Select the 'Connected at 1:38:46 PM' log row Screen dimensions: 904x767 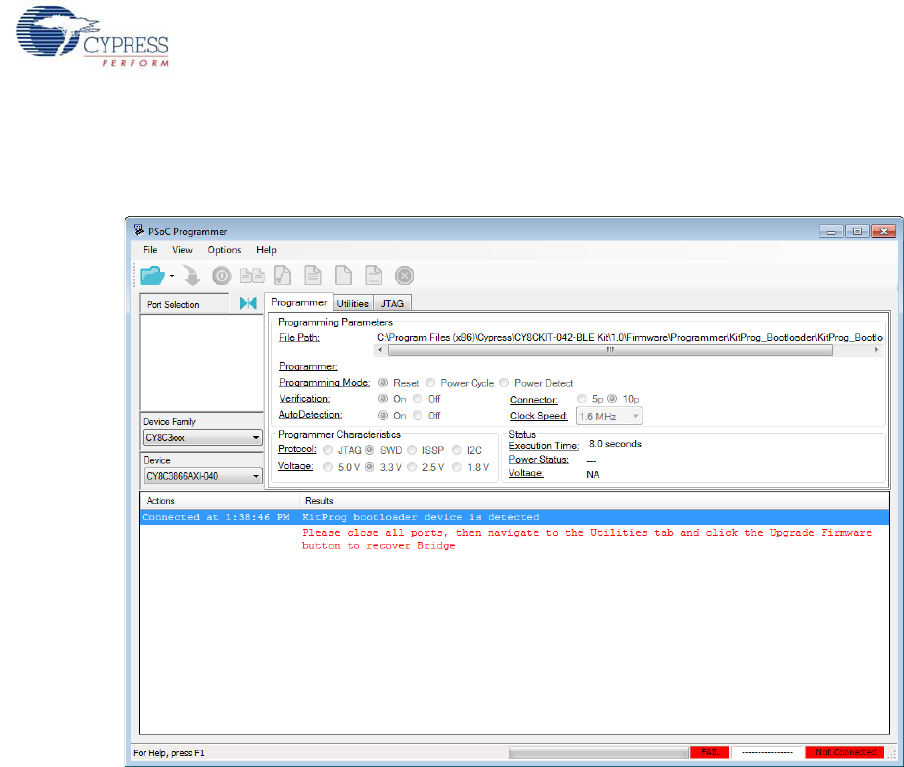(514, 517)
